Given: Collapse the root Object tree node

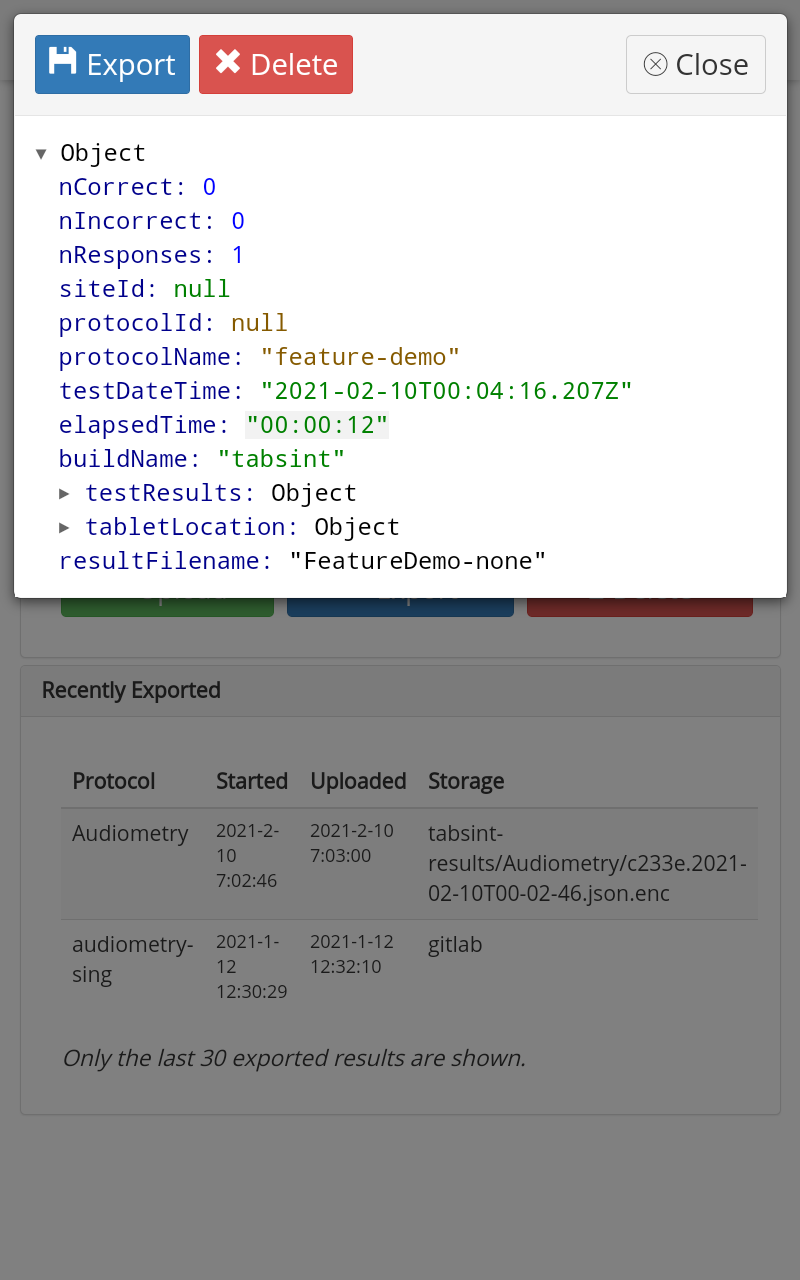Looking at the screenshot, I should pyautogui.click(x=41, y=153).
